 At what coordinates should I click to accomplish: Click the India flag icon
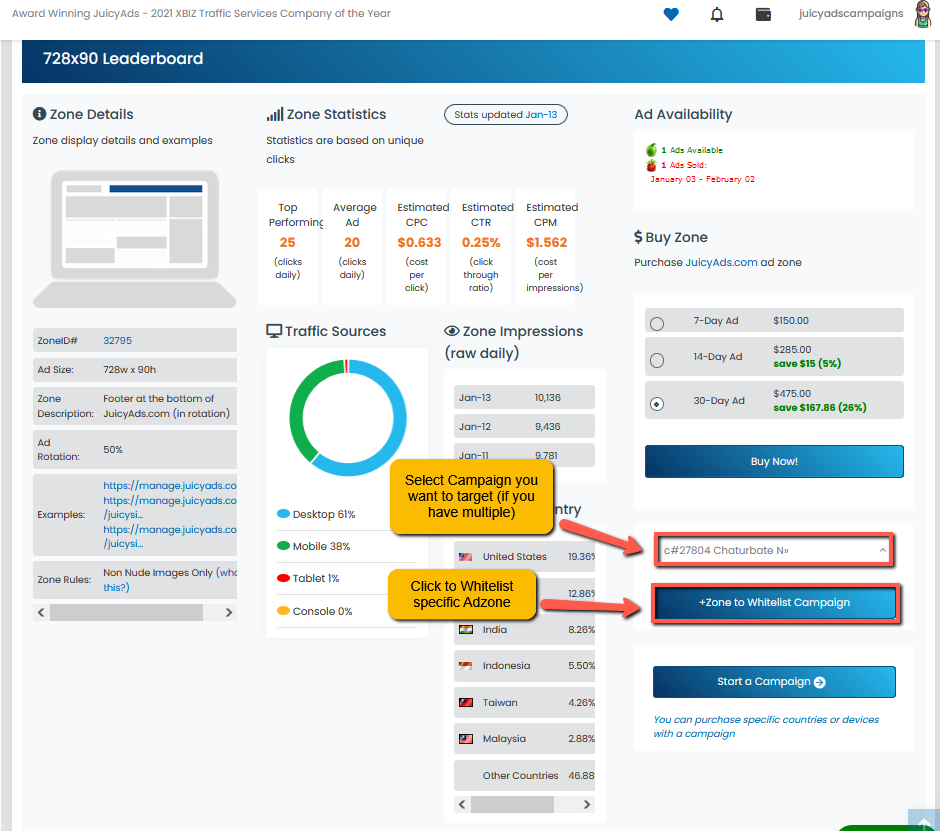[x=466, y=630]
